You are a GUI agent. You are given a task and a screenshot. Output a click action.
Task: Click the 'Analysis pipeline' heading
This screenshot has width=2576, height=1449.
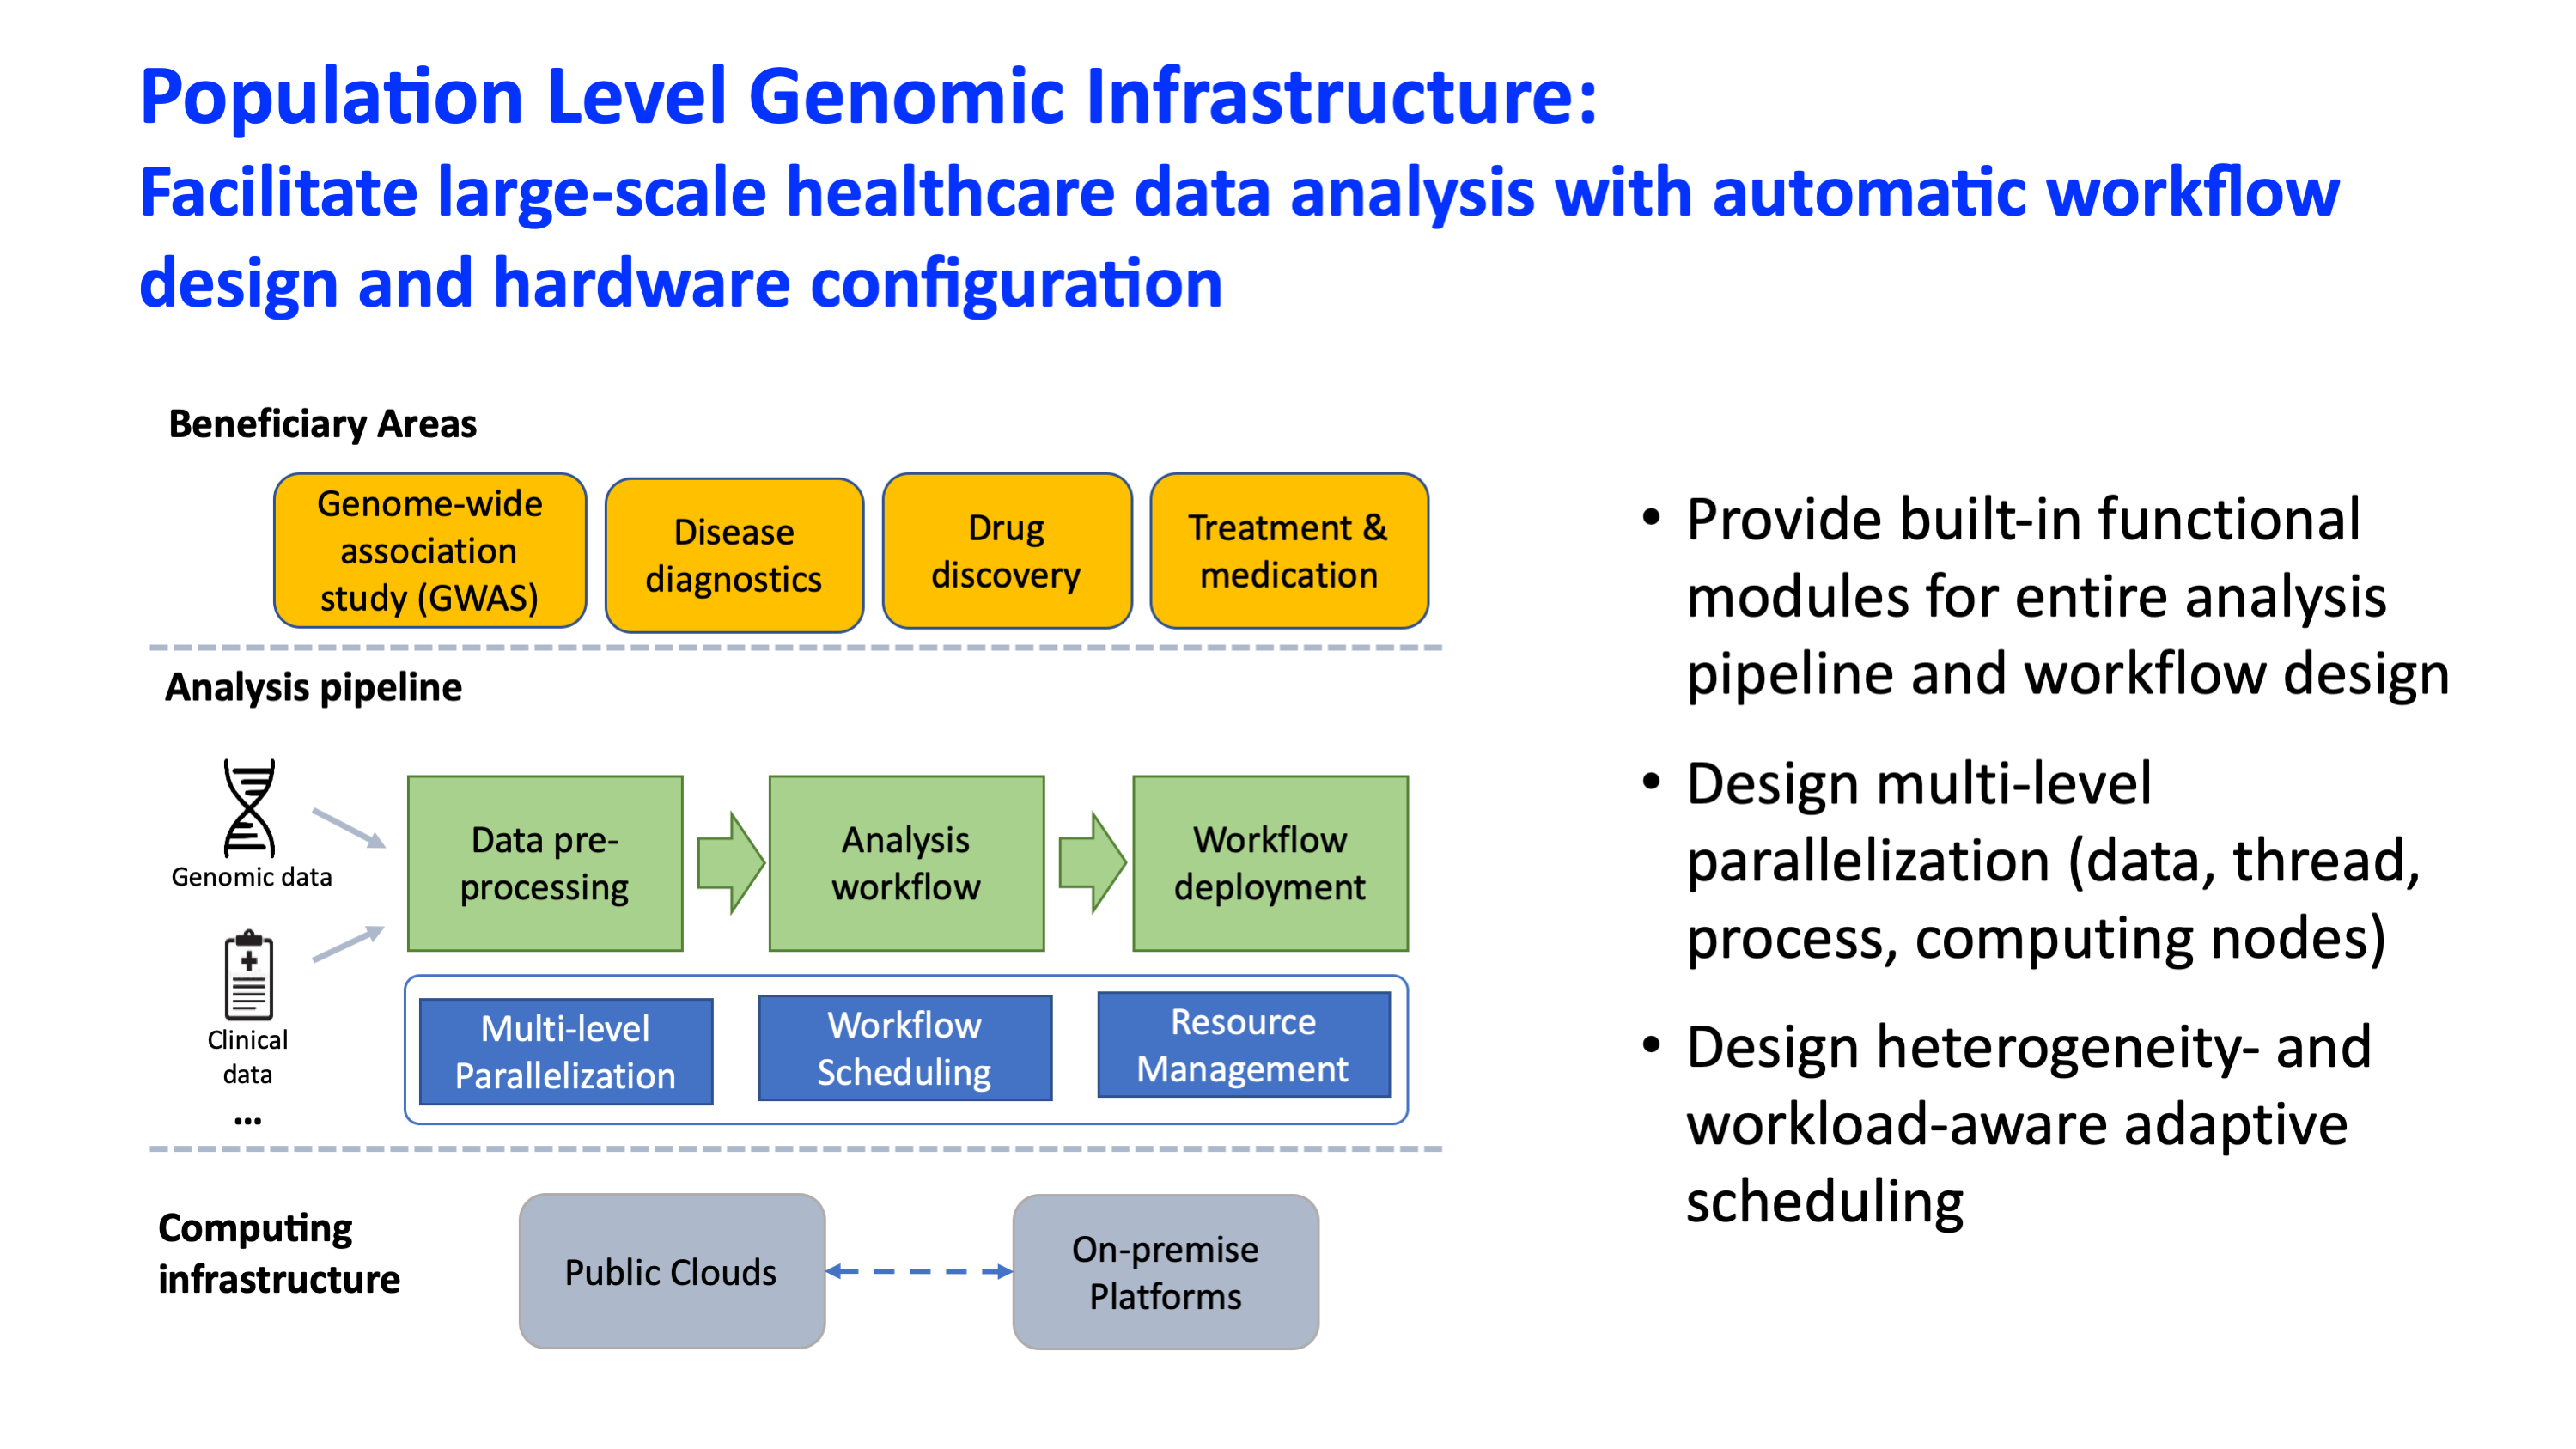314,687
